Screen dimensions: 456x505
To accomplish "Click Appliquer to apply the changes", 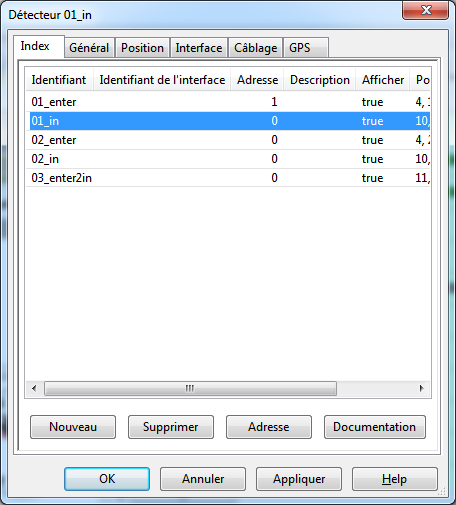I will click(x=299, y=479).
